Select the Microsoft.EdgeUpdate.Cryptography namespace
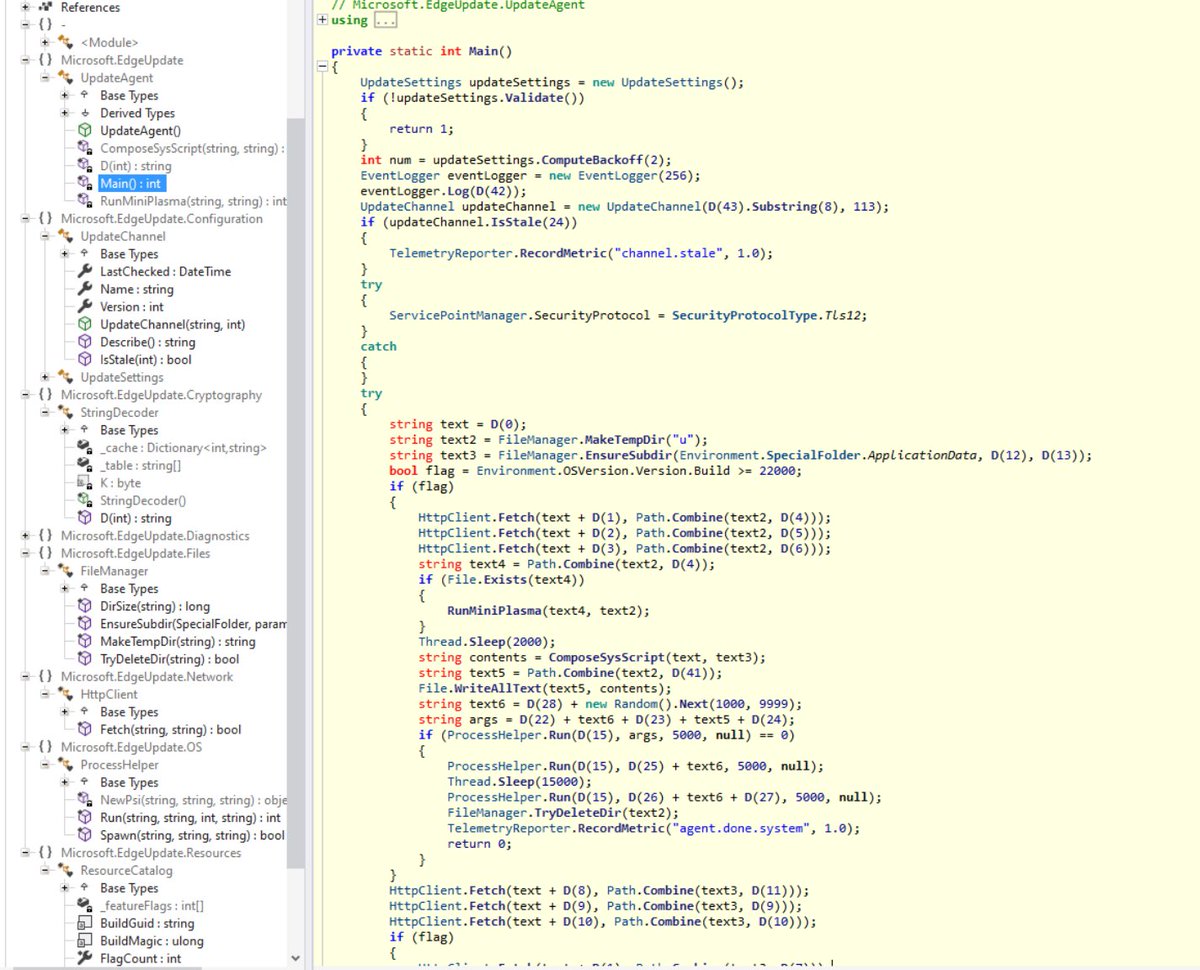The width and height of the screenshot is (1200, 970). coord(161,395)
